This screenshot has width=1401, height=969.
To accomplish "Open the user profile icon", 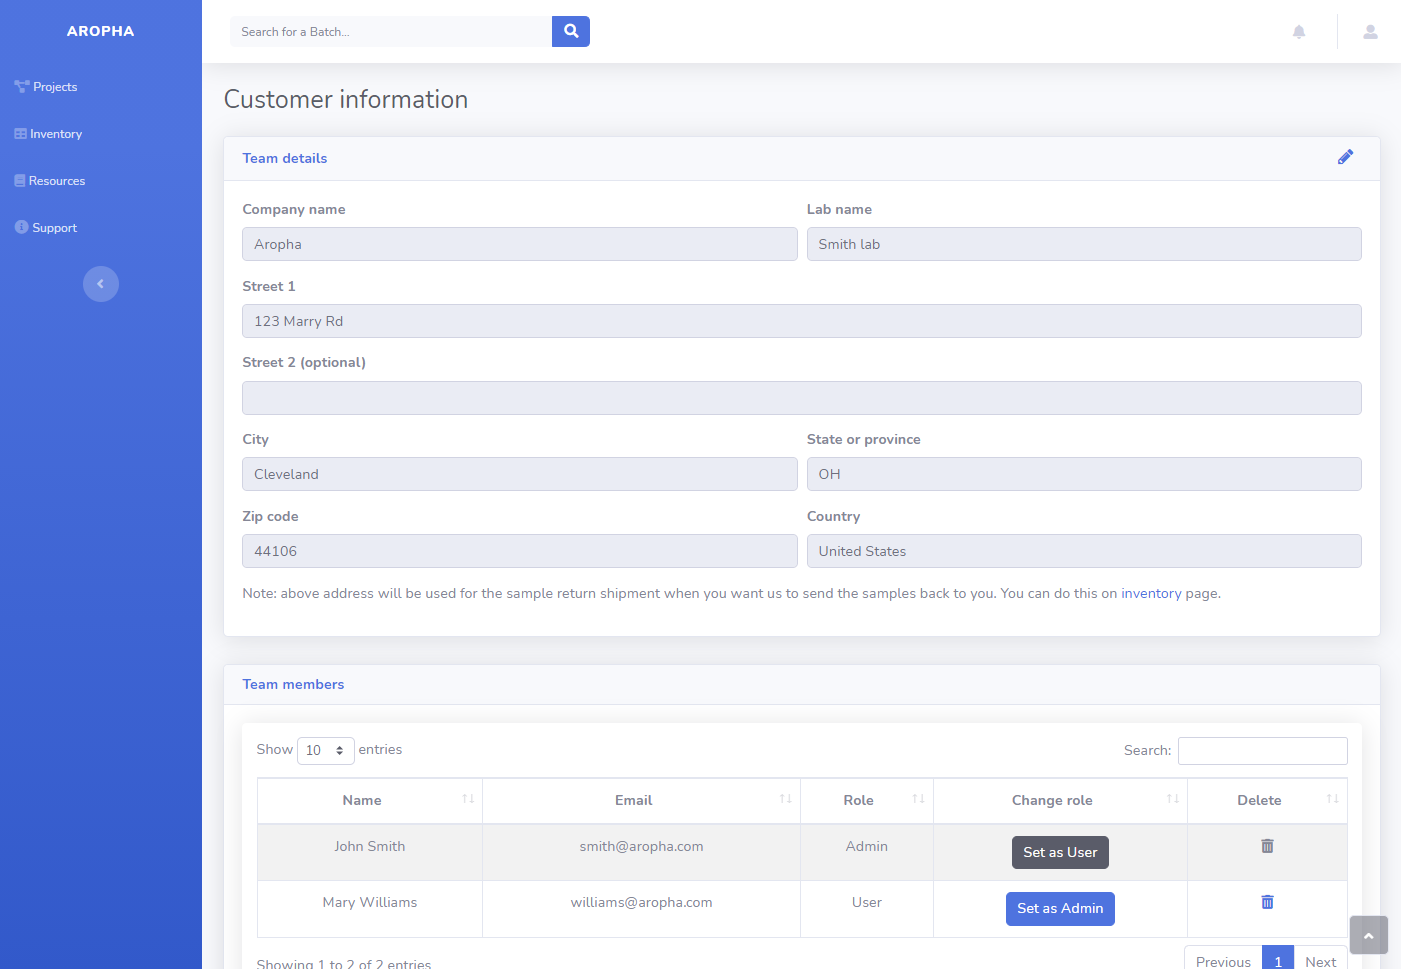I will 1369,31.
